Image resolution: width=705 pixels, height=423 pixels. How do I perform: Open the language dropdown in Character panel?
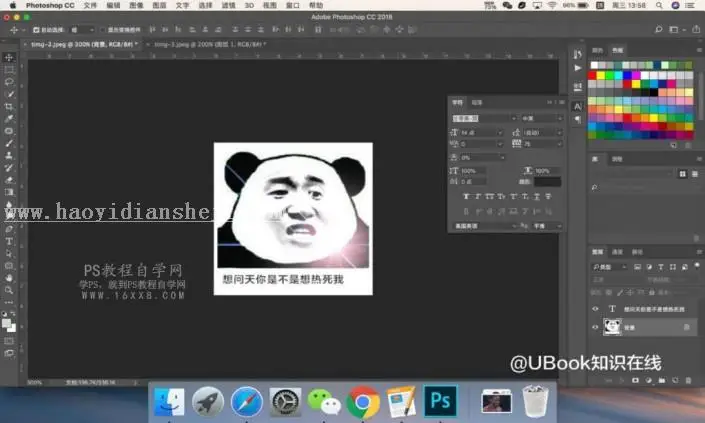tap(485, 226)
